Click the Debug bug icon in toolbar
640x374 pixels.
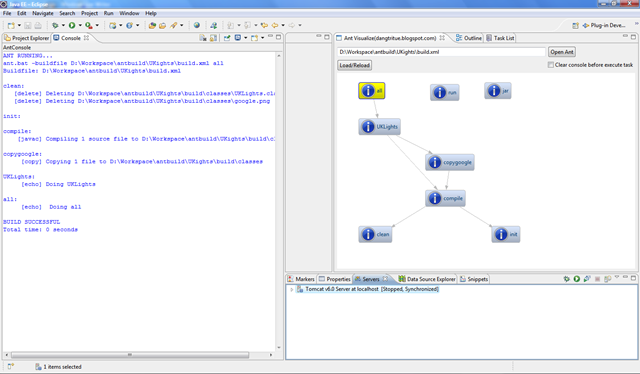[x=55, y=25]
